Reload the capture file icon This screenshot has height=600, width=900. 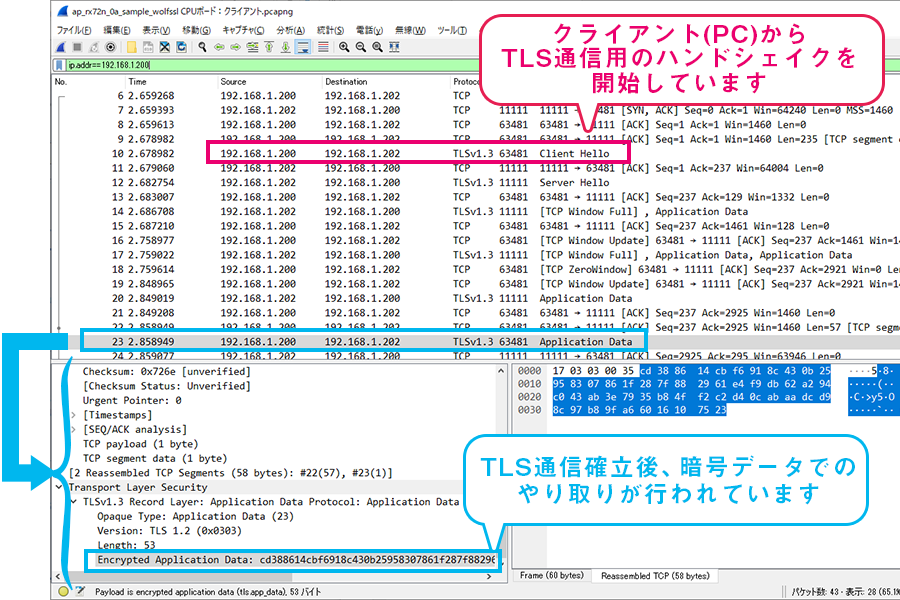coord(181,47)
